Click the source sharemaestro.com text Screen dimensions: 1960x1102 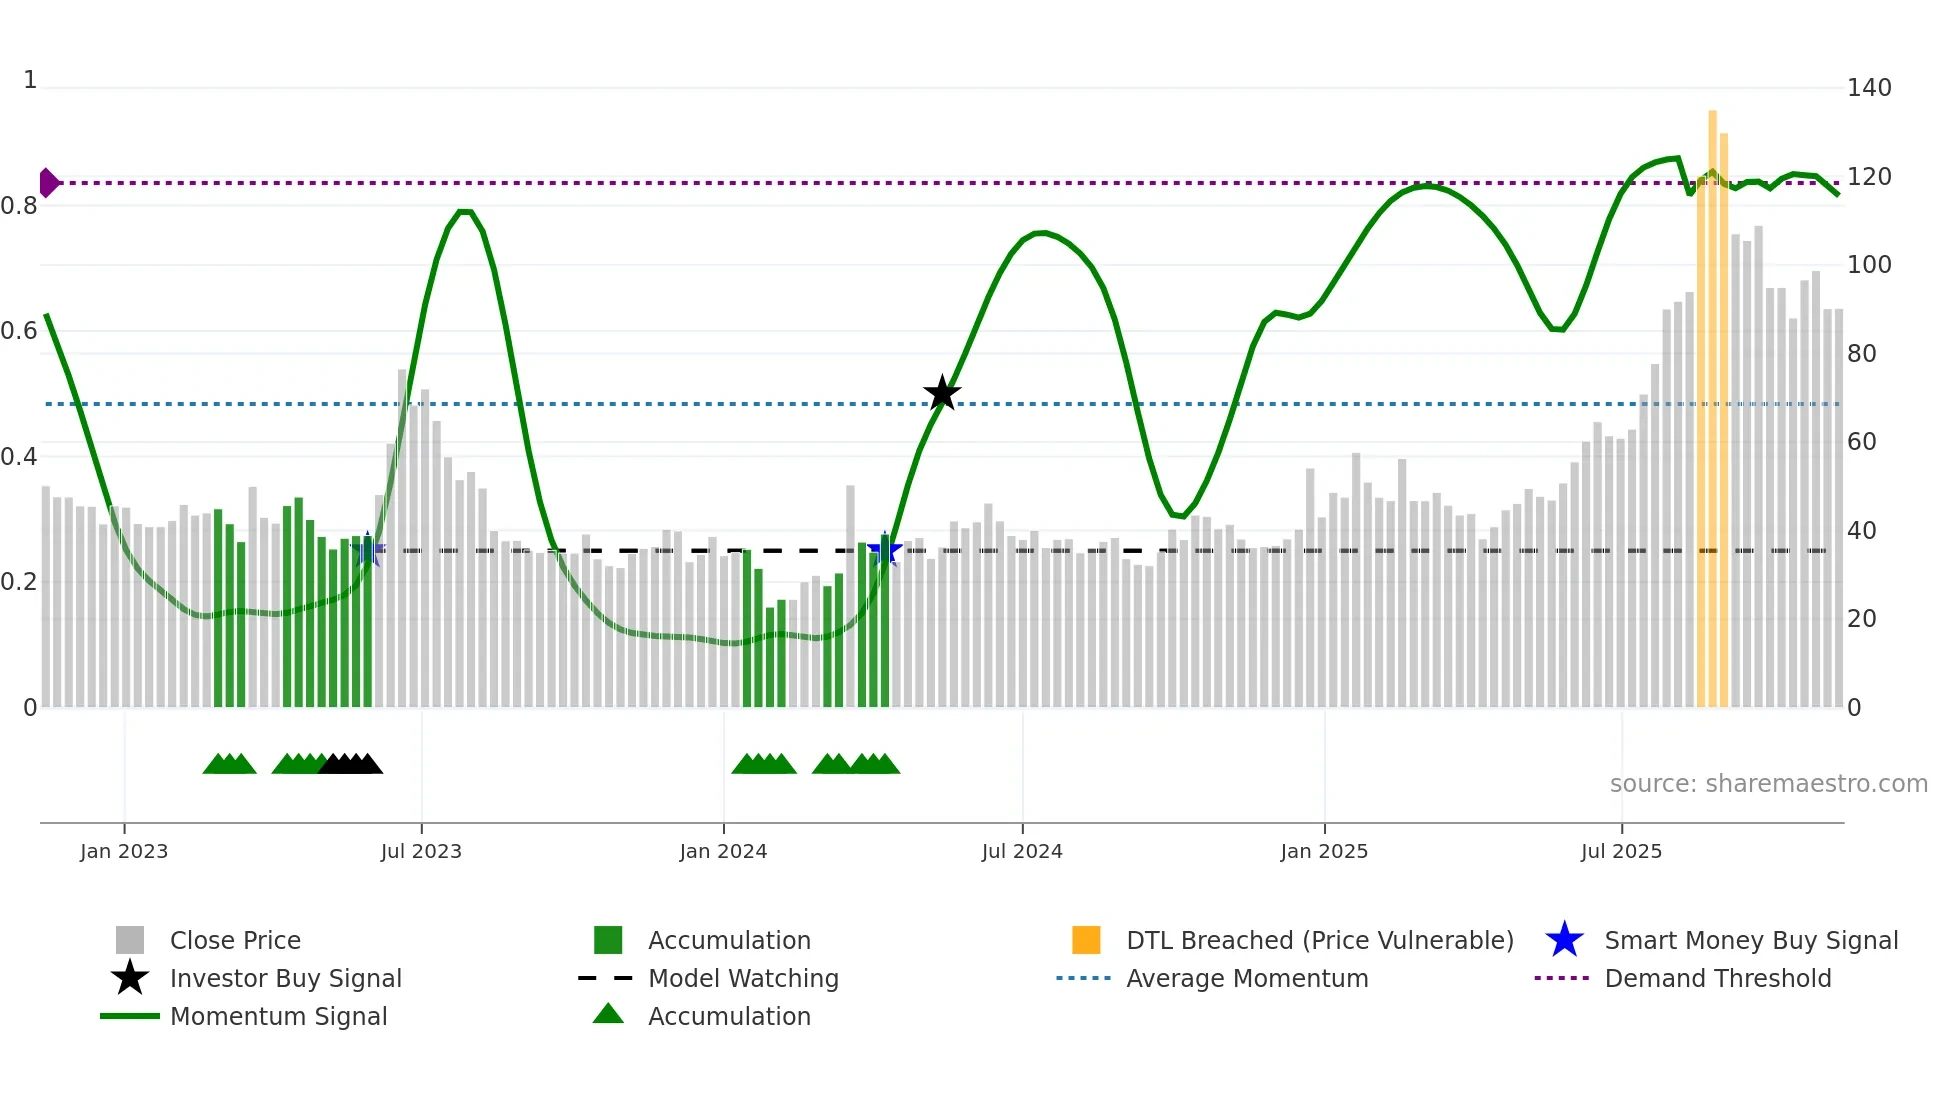point(1768,783)
